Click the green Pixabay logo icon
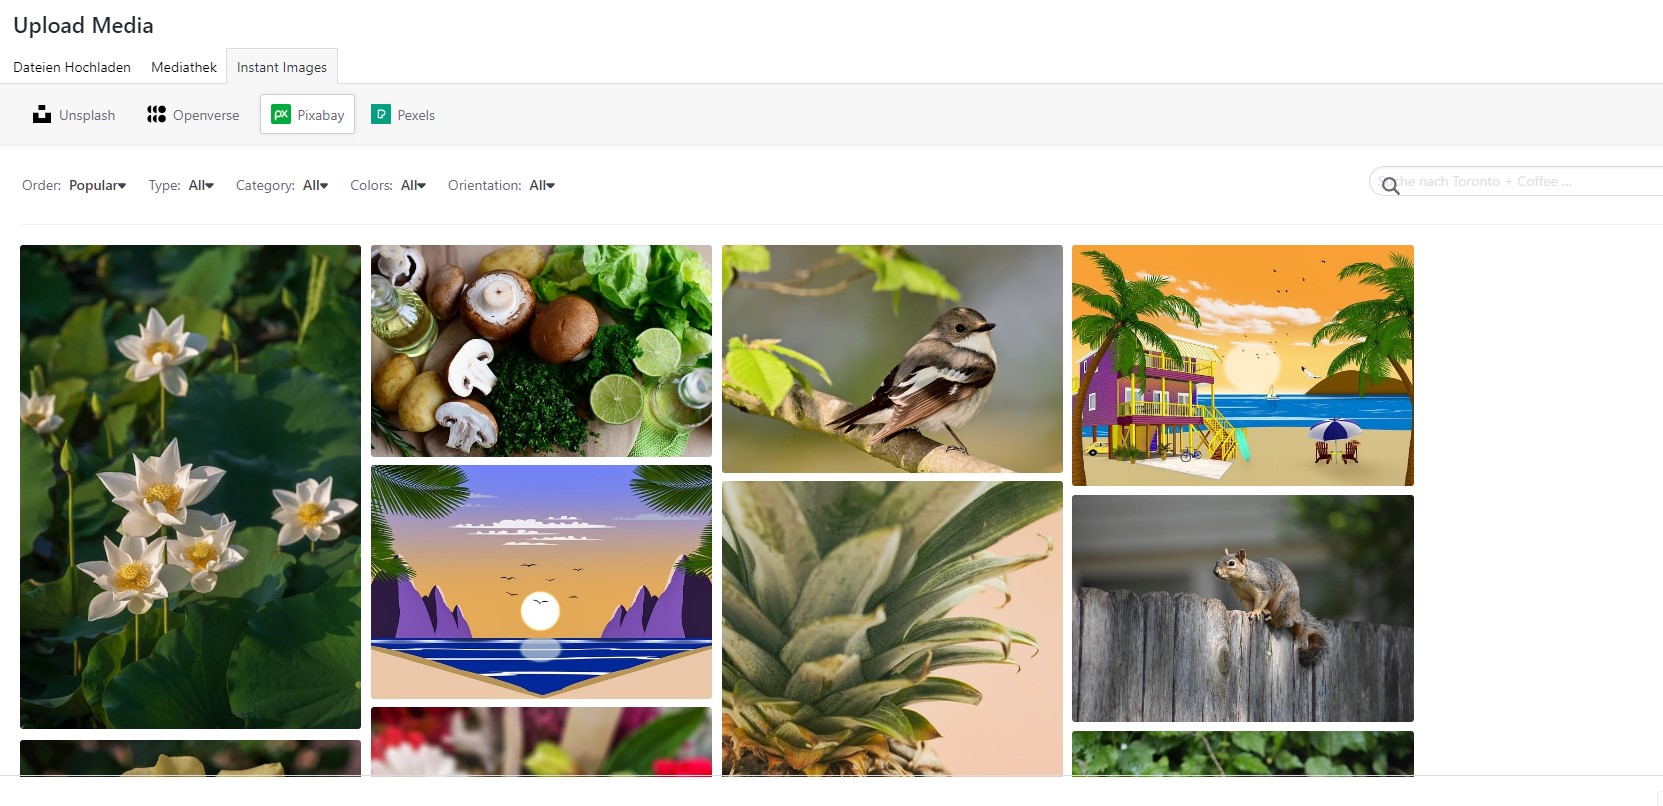The image size is (1663, 806). [x=281, y=114]
